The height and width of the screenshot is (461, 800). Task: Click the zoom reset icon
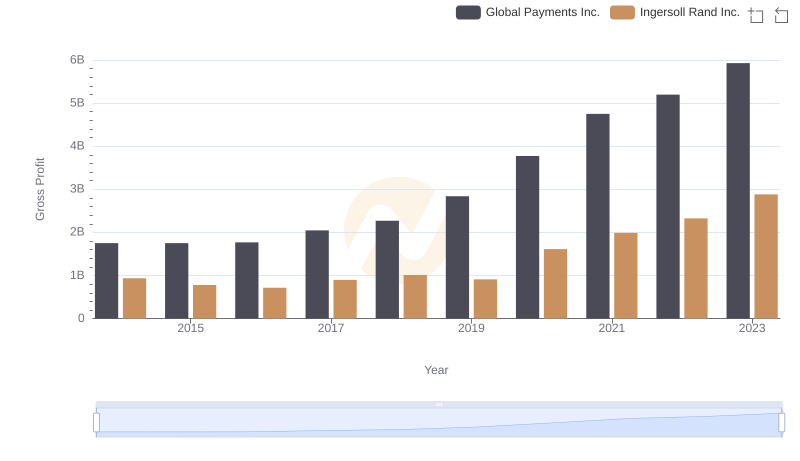click(781, 15)
